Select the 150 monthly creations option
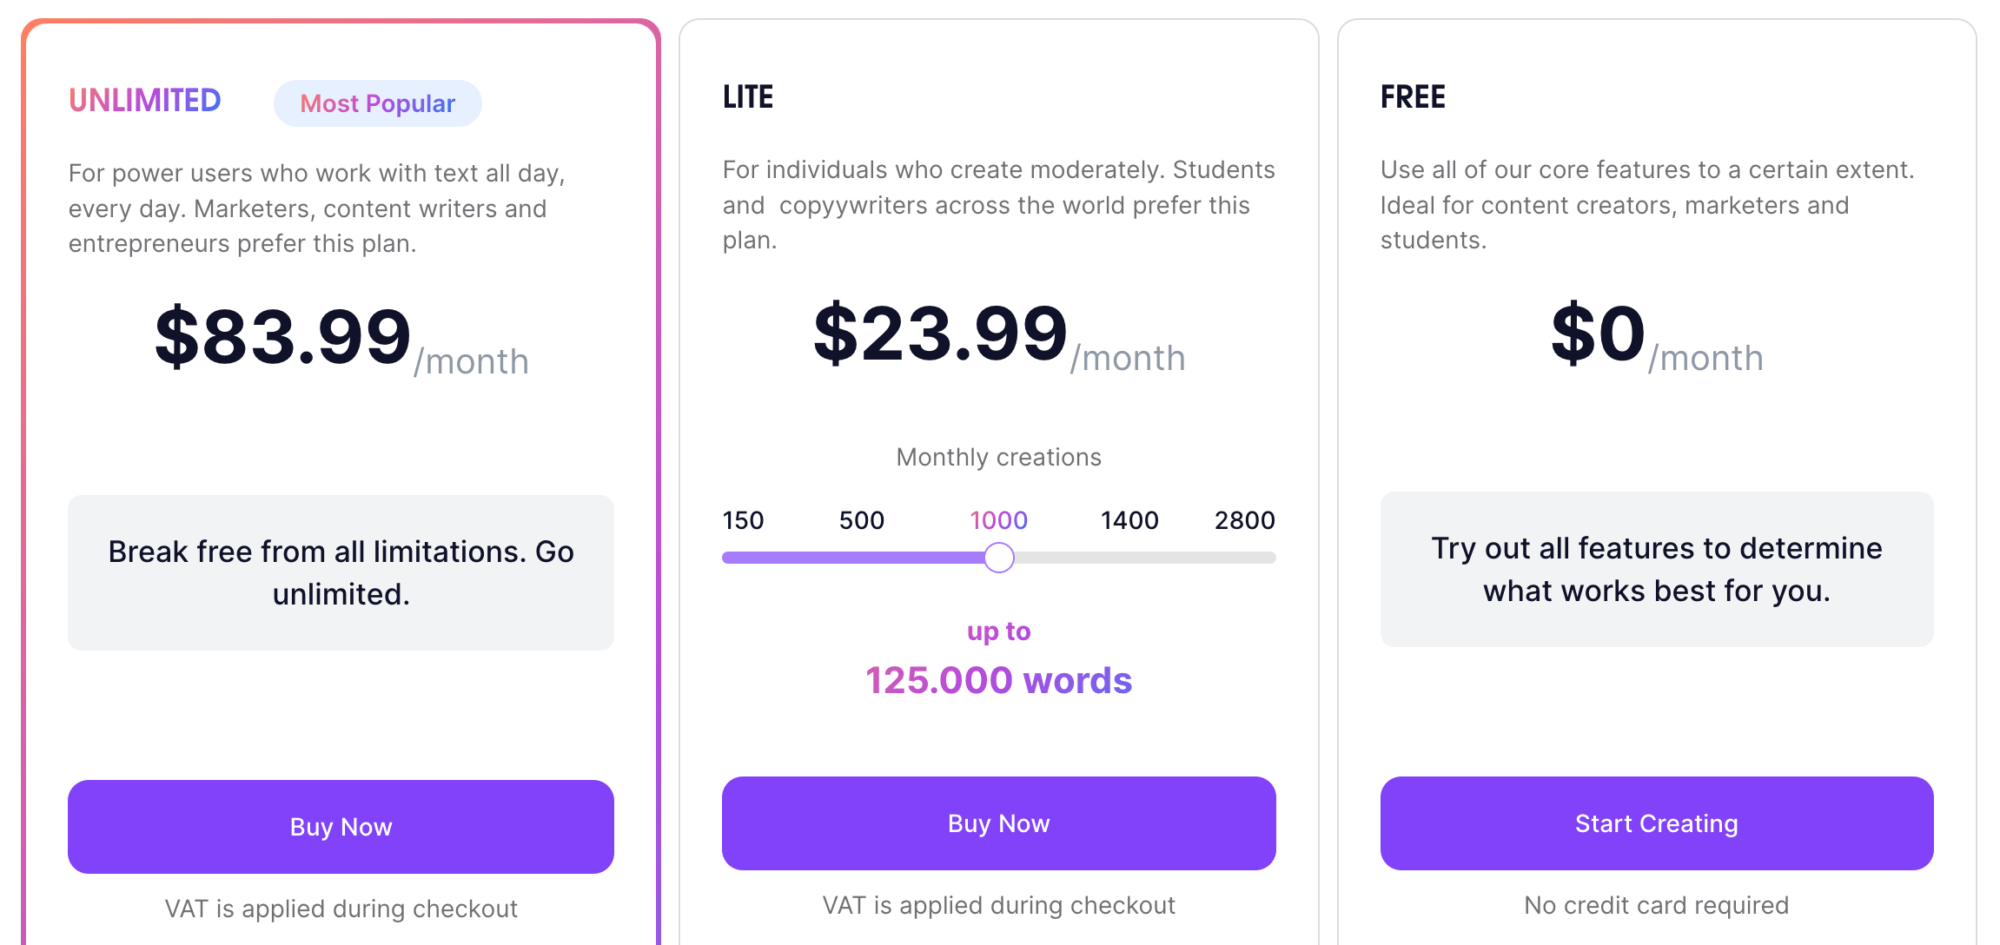 [x=743, y=520]
